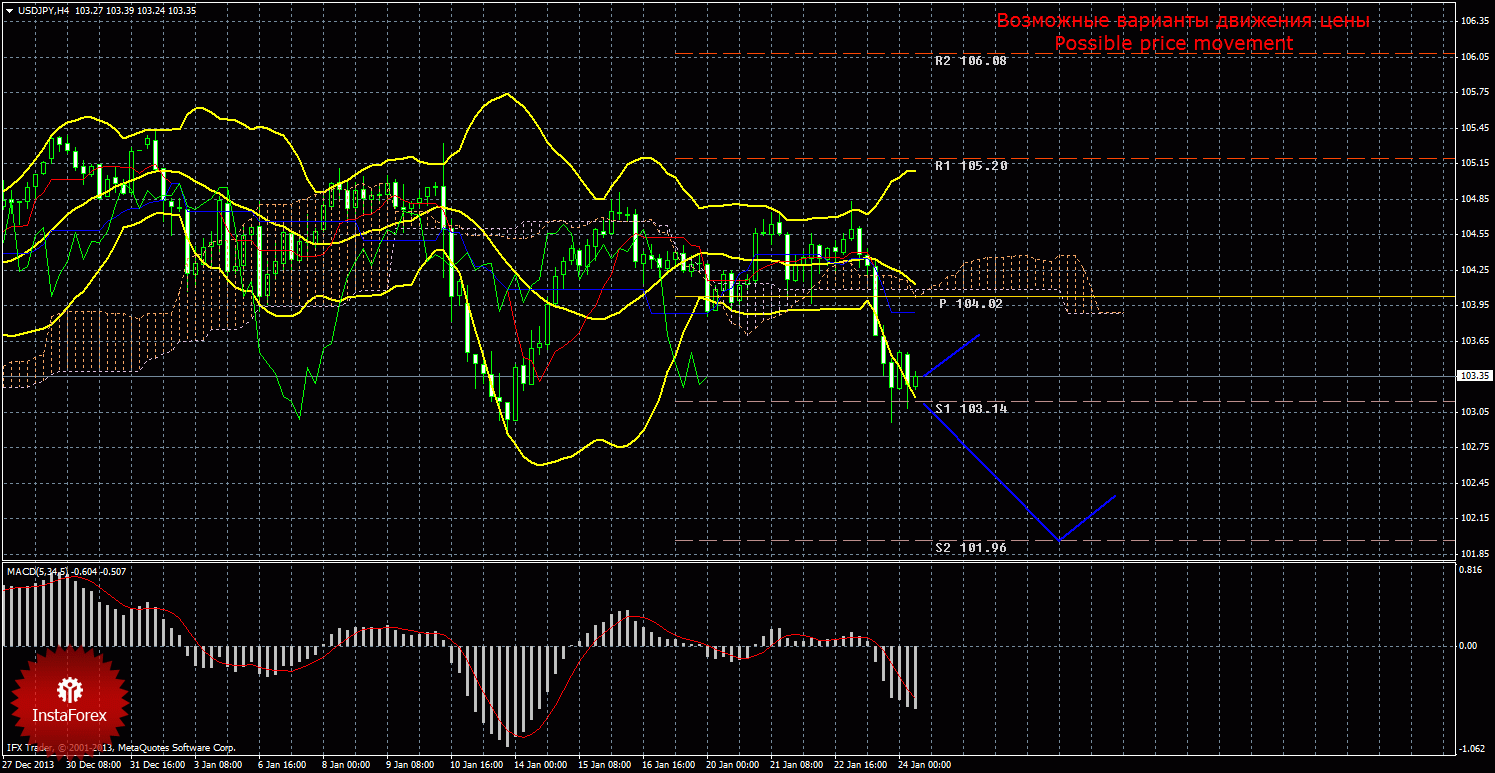Viewport: 1495px width, 773px height.
Task: Click the triangle arrow beside USDJPY,H4
Action: [x=9, y=10]
